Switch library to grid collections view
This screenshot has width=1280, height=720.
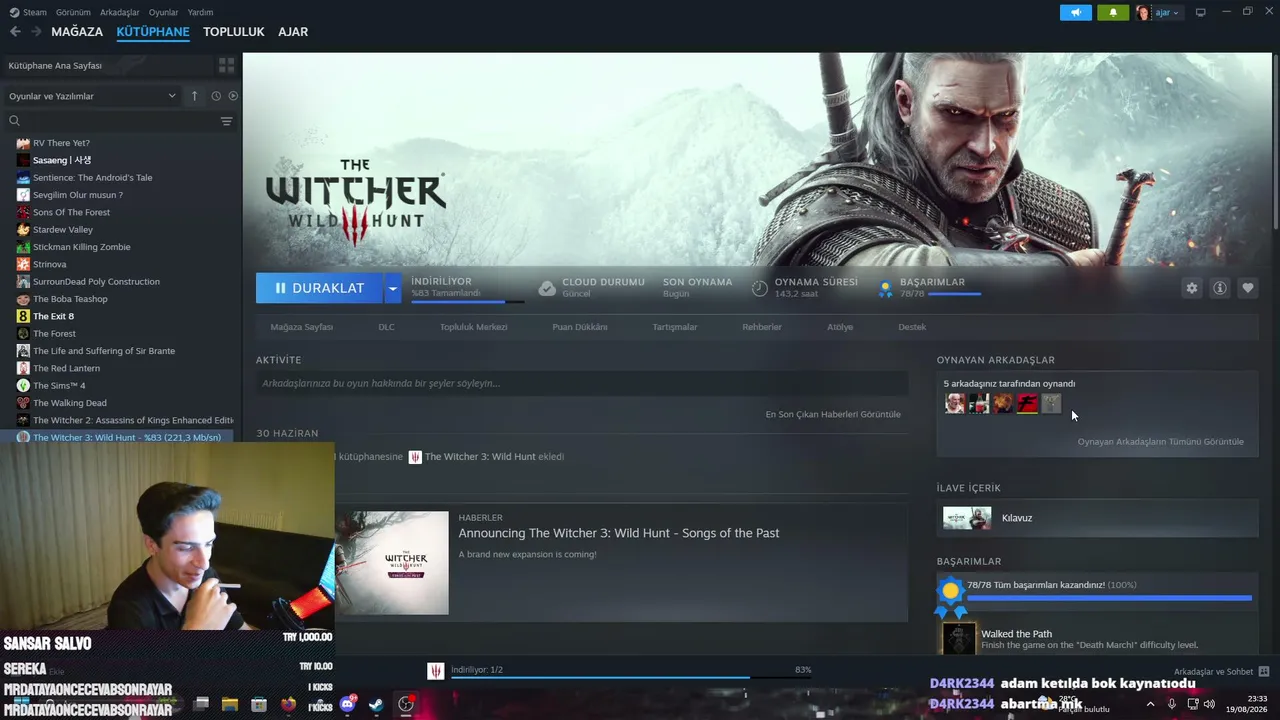coord(227,65)
